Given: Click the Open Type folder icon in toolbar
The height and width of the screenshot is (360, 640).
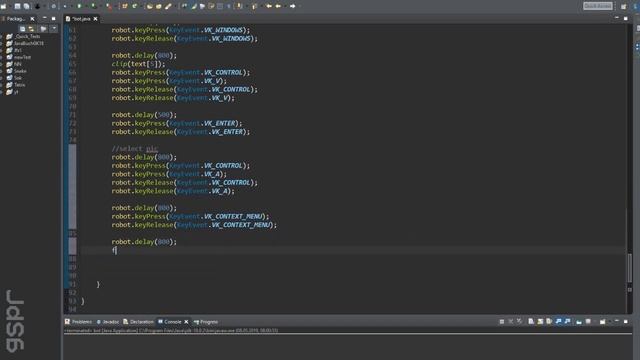Looking at the screenshot, I should 149,6.
